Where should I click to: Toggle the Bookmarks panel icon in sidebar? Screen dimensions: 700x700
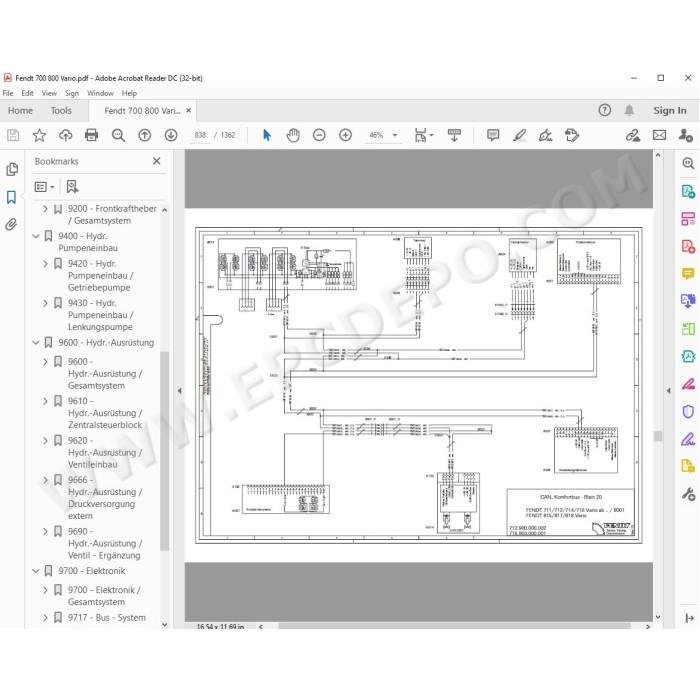12,197
